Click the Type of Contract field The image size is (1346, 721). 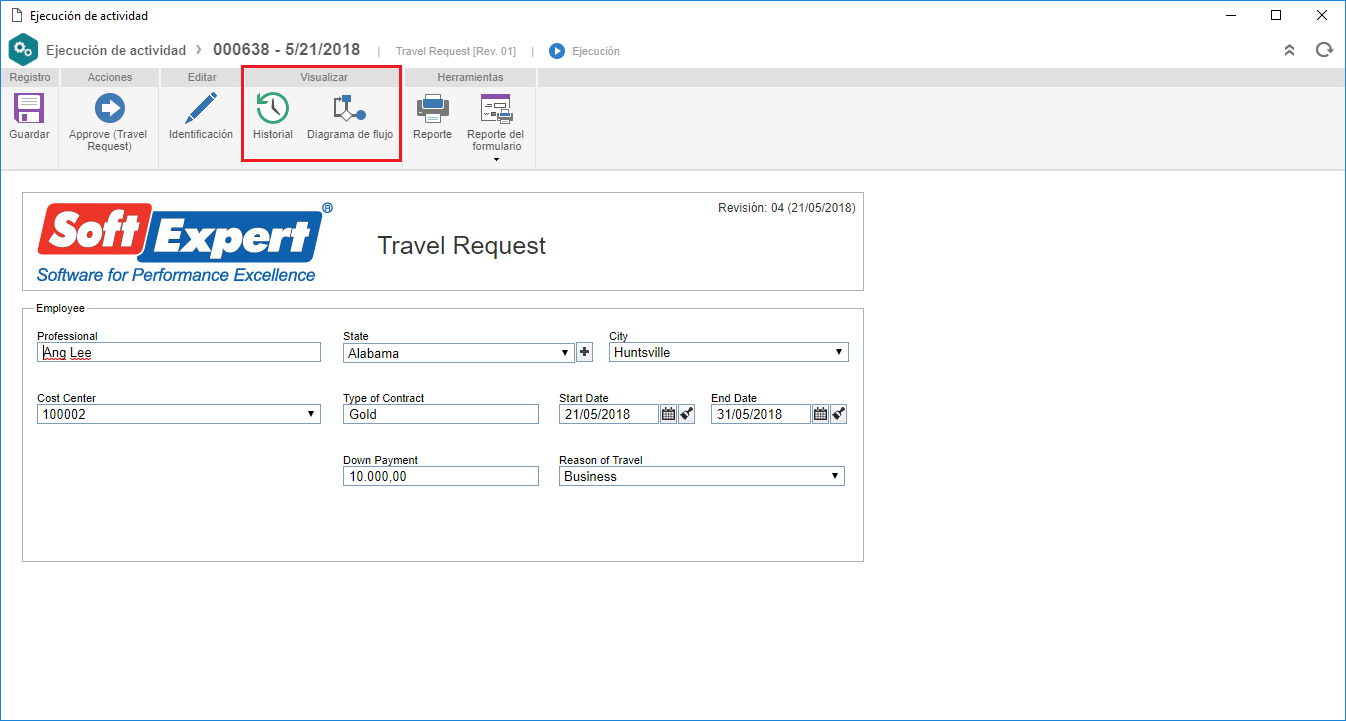pyautogui.click(x=441, y=414)
